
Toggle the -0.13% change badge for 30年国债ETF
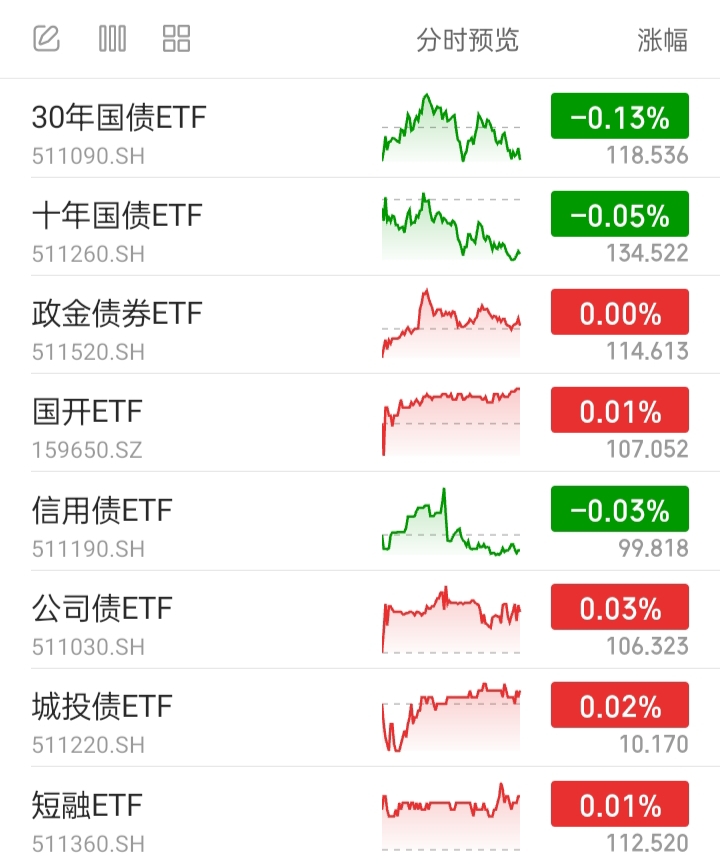[620, 117]
